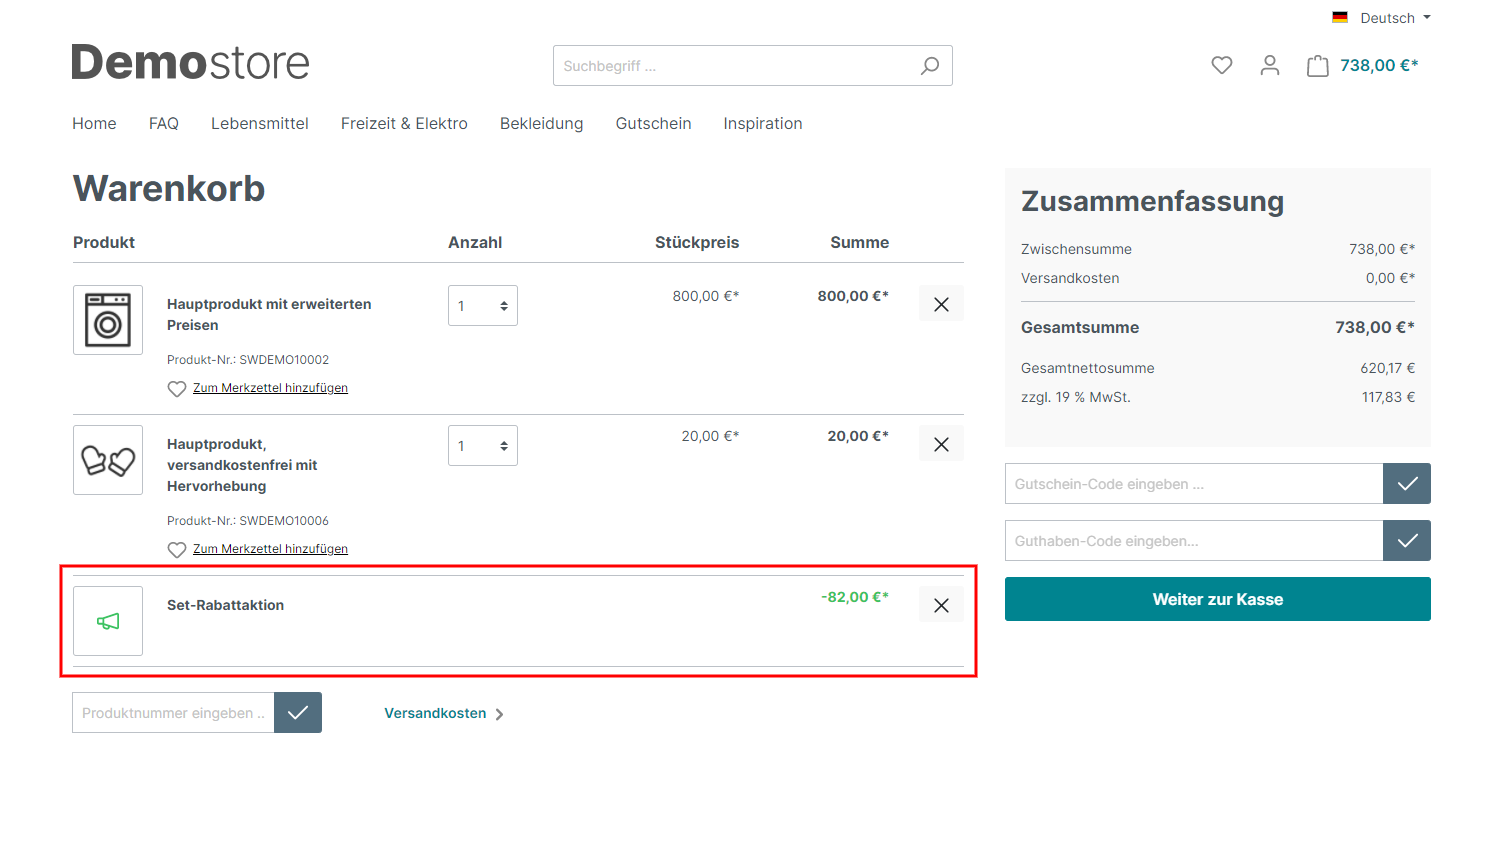Click the search magnifier icon

point(929,66)
